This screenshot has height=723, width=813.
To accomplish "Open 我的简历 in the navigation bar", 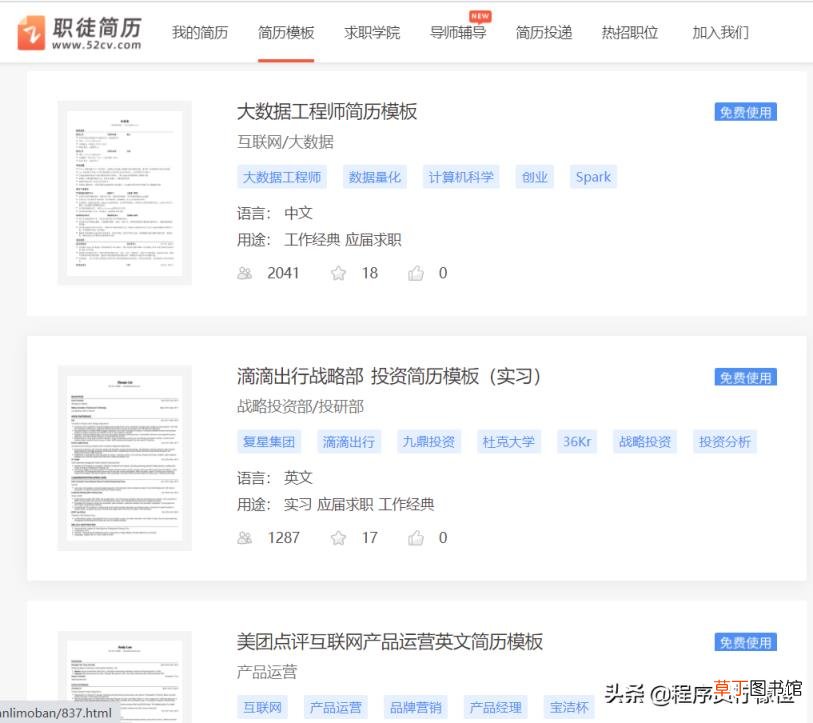I will pos(200,33).
